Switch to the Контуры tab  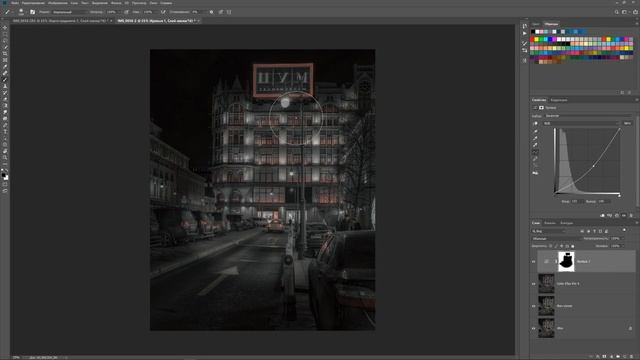567,223
